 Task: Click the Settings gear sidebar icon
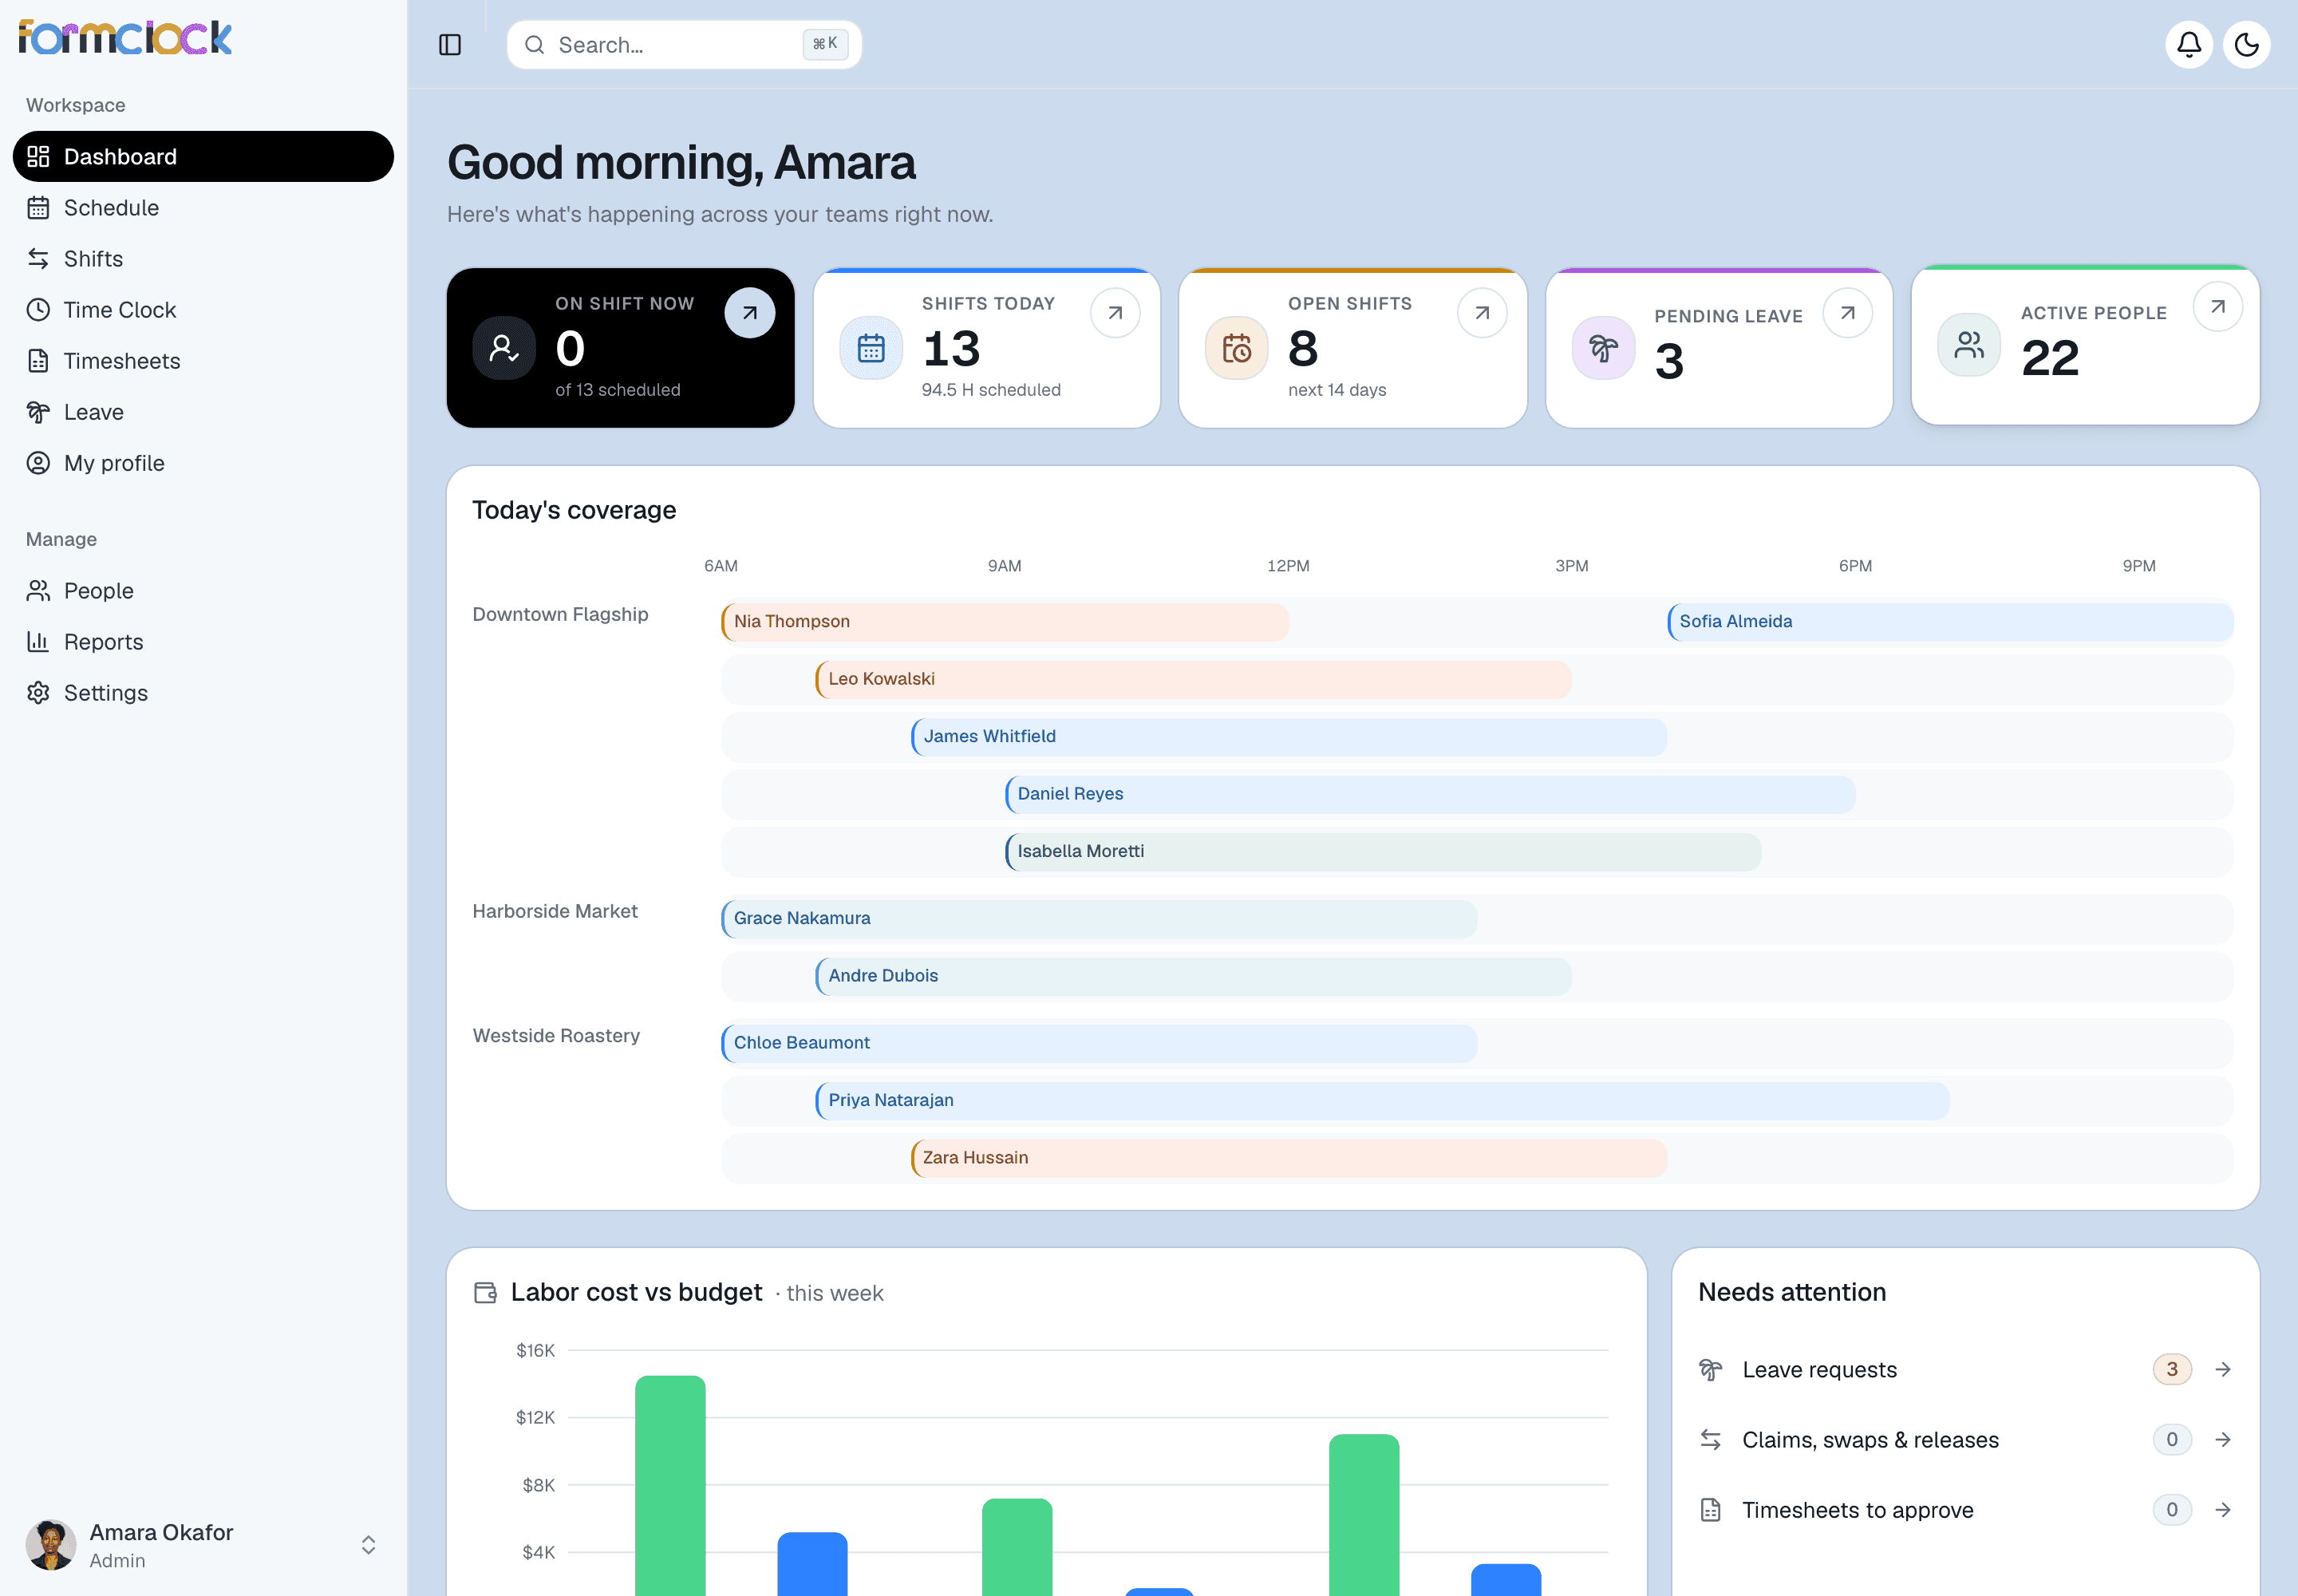coord(38,693)
